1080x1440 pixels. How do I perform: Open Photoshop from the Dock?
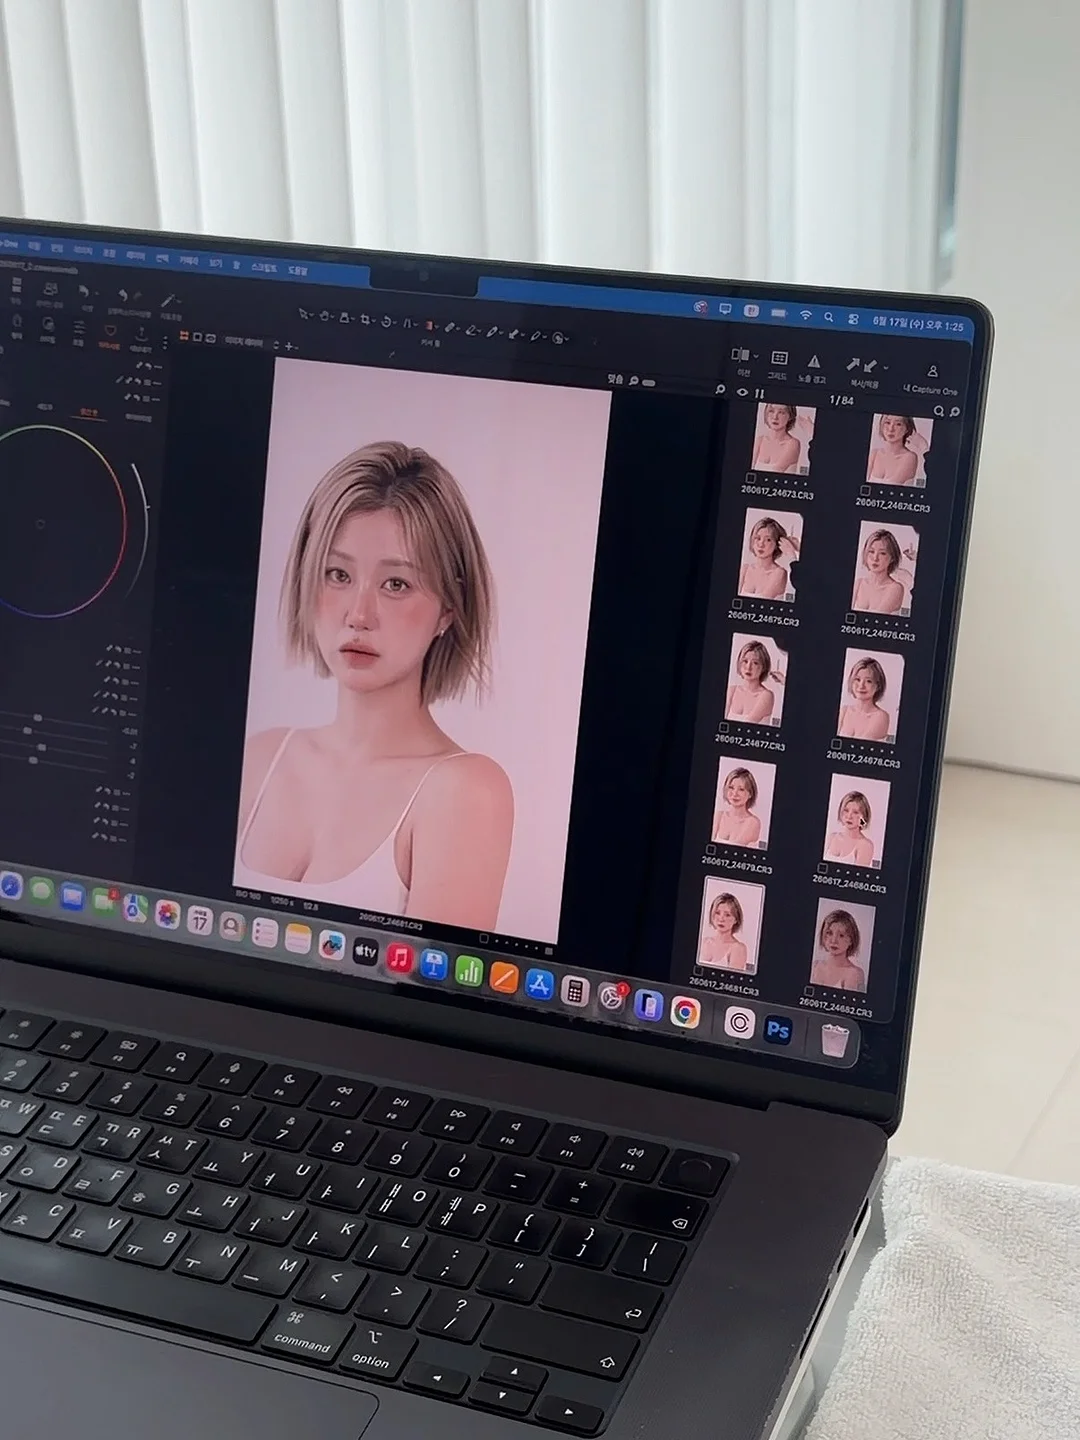(x=778, y=1029)
